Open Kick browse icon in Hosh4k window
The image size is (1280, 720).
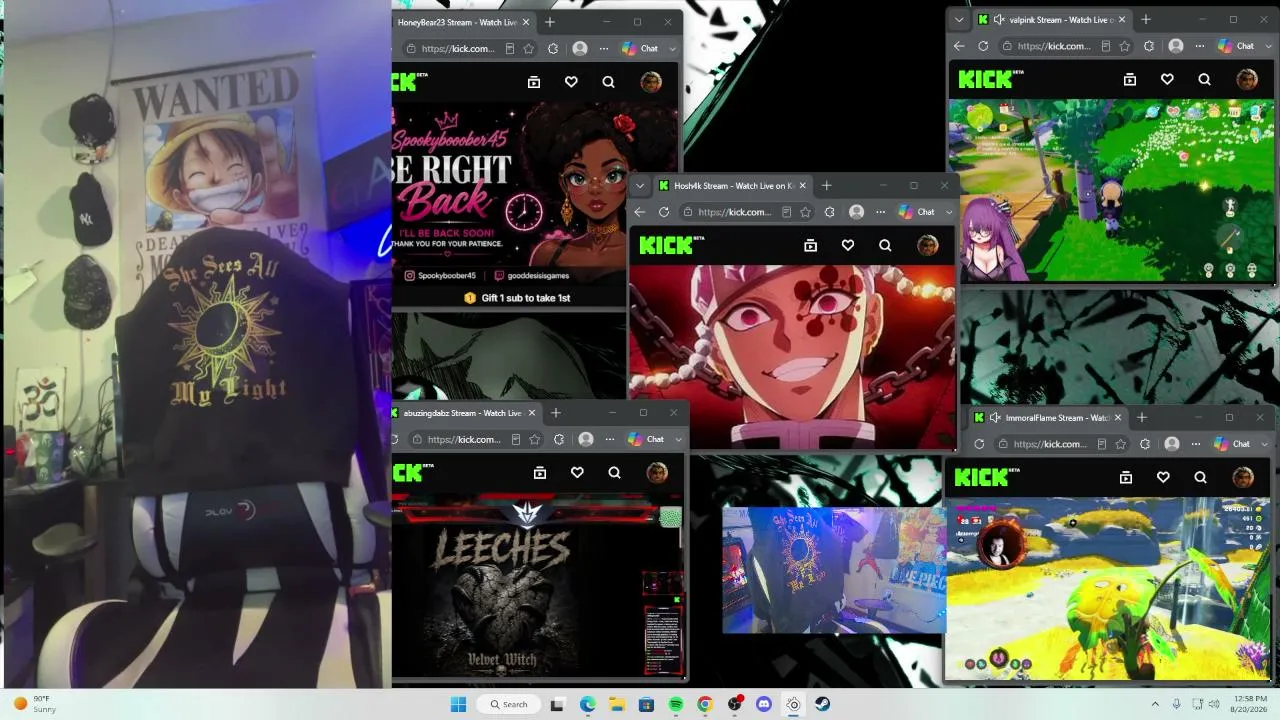pos(811,245)
